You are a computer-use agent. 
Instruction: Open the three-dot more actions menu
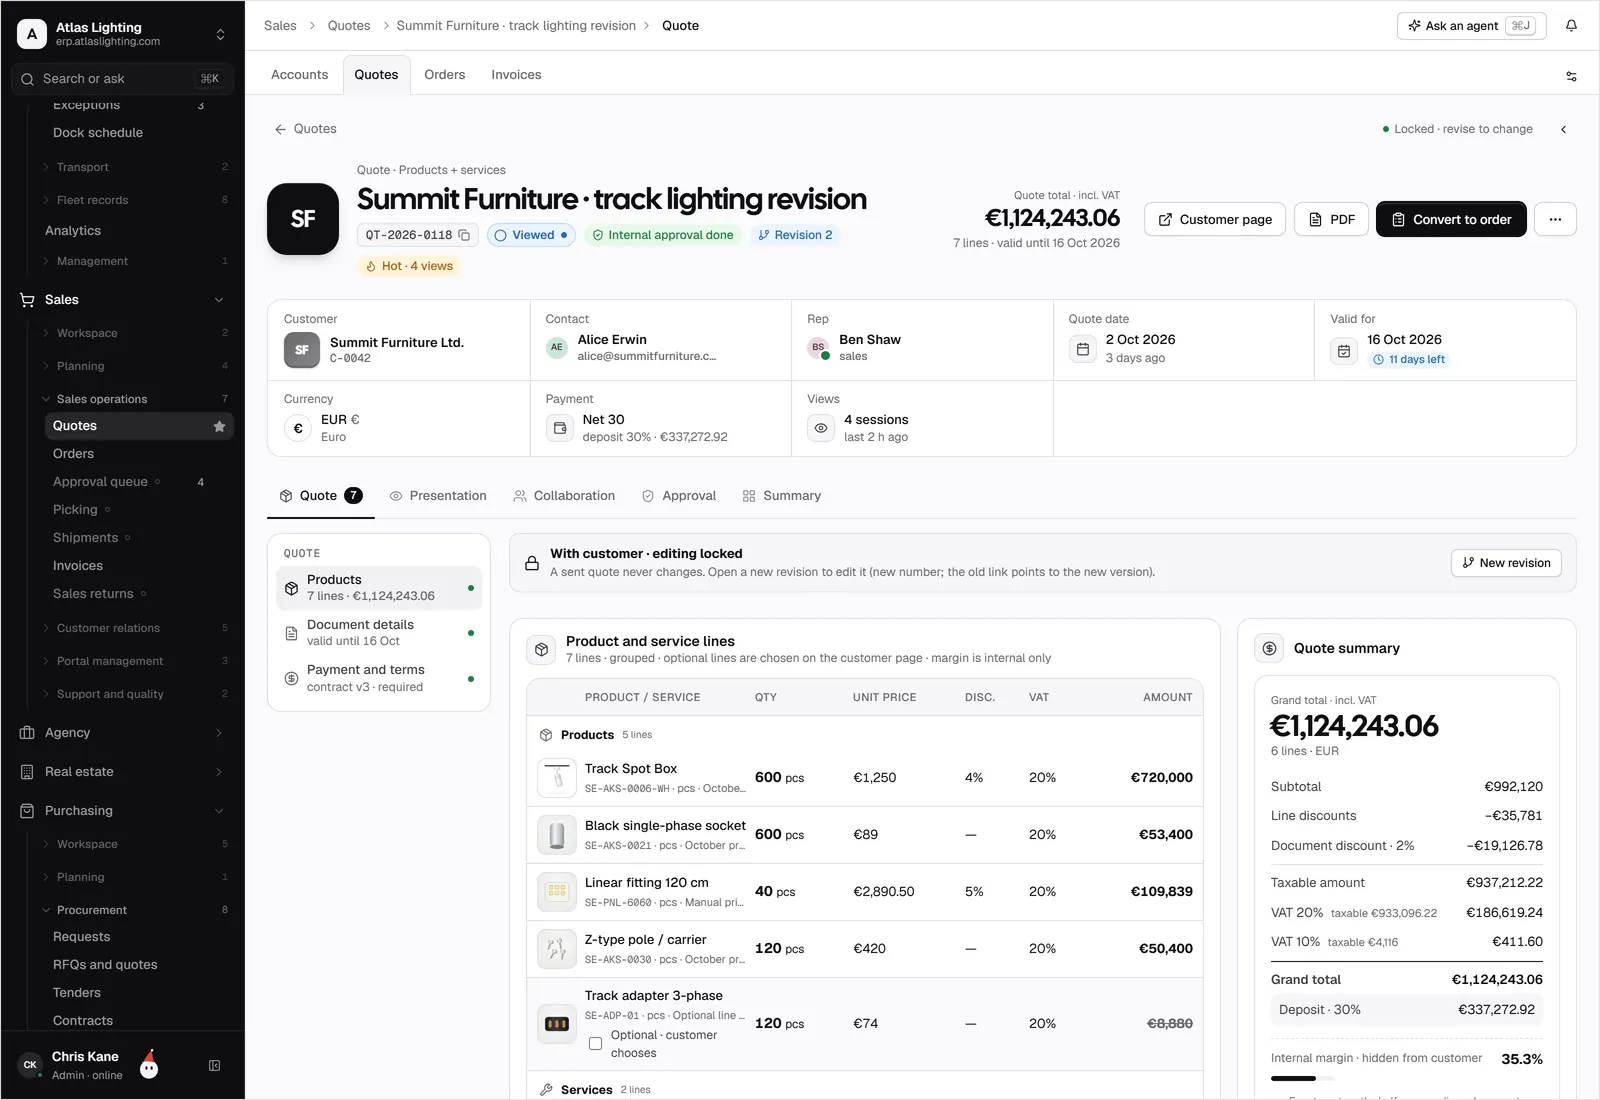[x=1555, y=219]
